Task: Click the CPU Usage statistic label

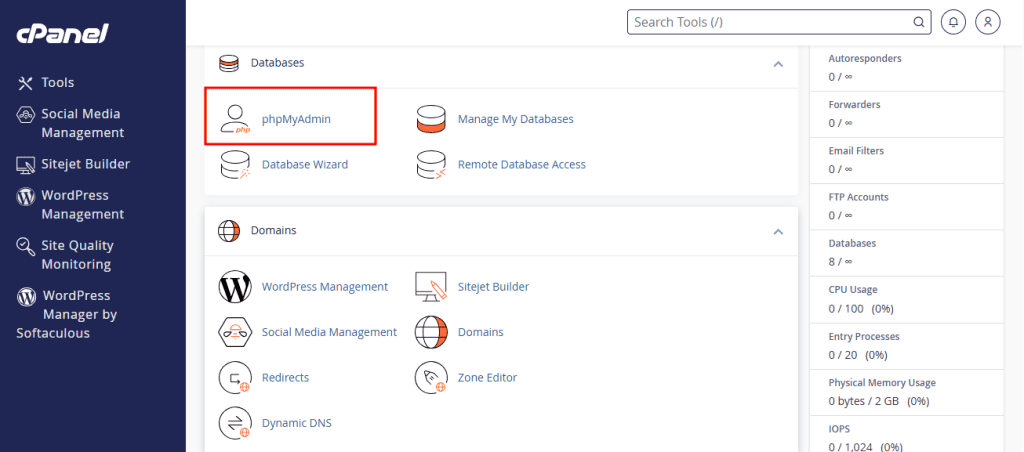Action: point(853,289)
